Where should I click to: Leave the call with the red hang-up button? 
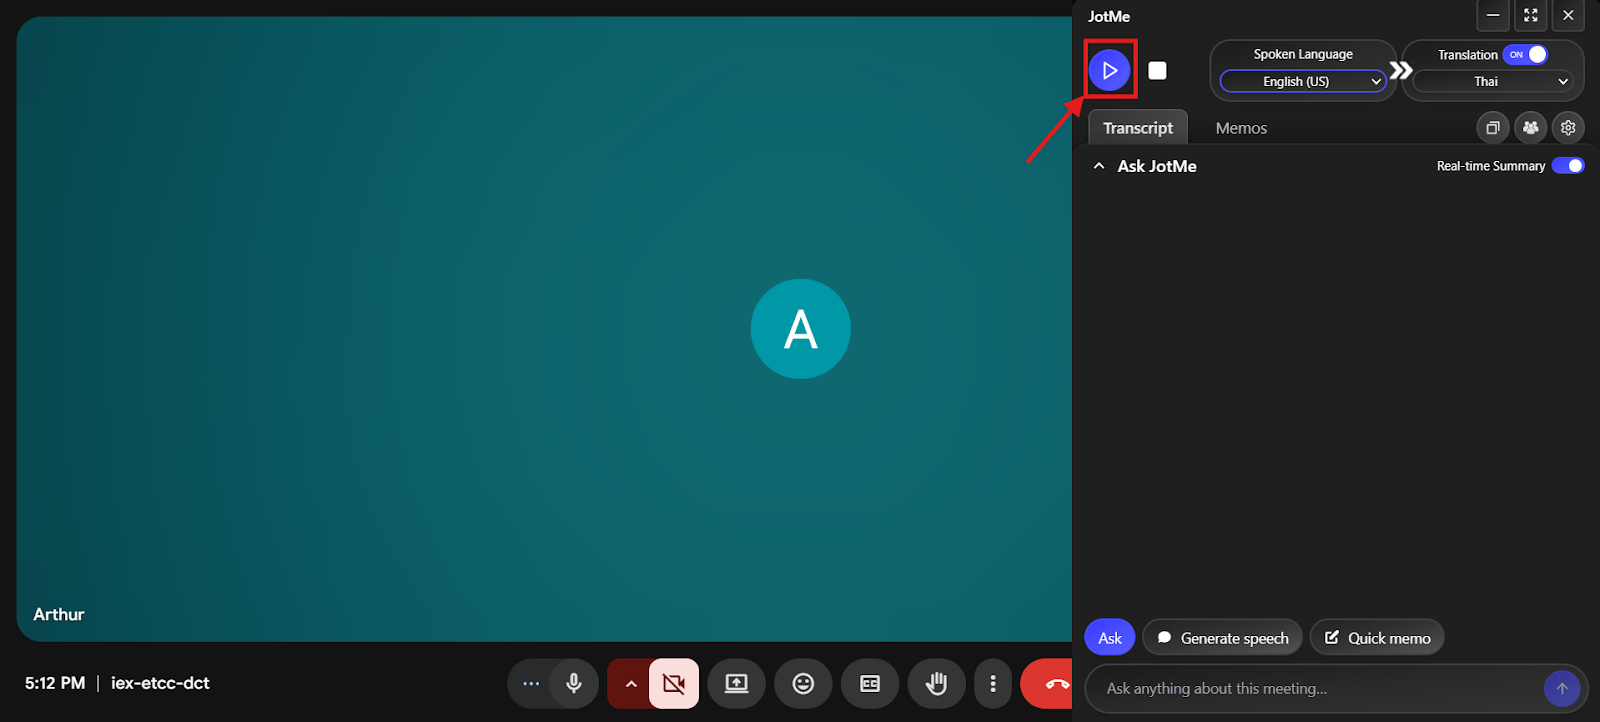coord(1048,684)
